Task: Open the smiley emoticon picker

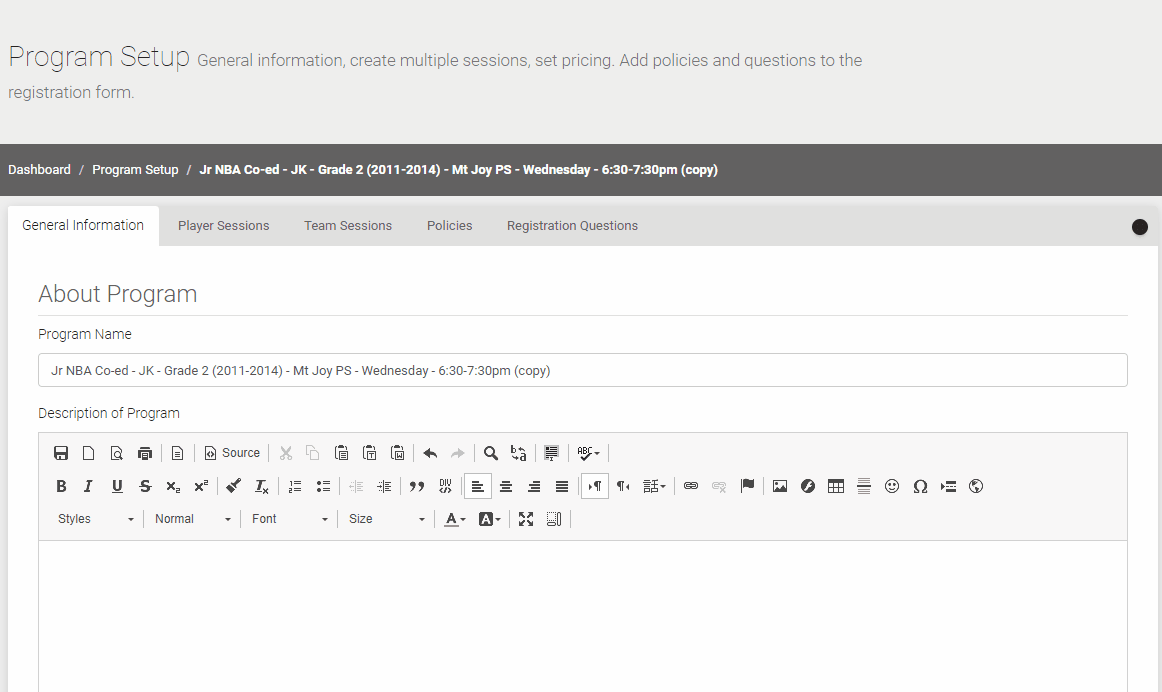Action: [x=892, y=487]
